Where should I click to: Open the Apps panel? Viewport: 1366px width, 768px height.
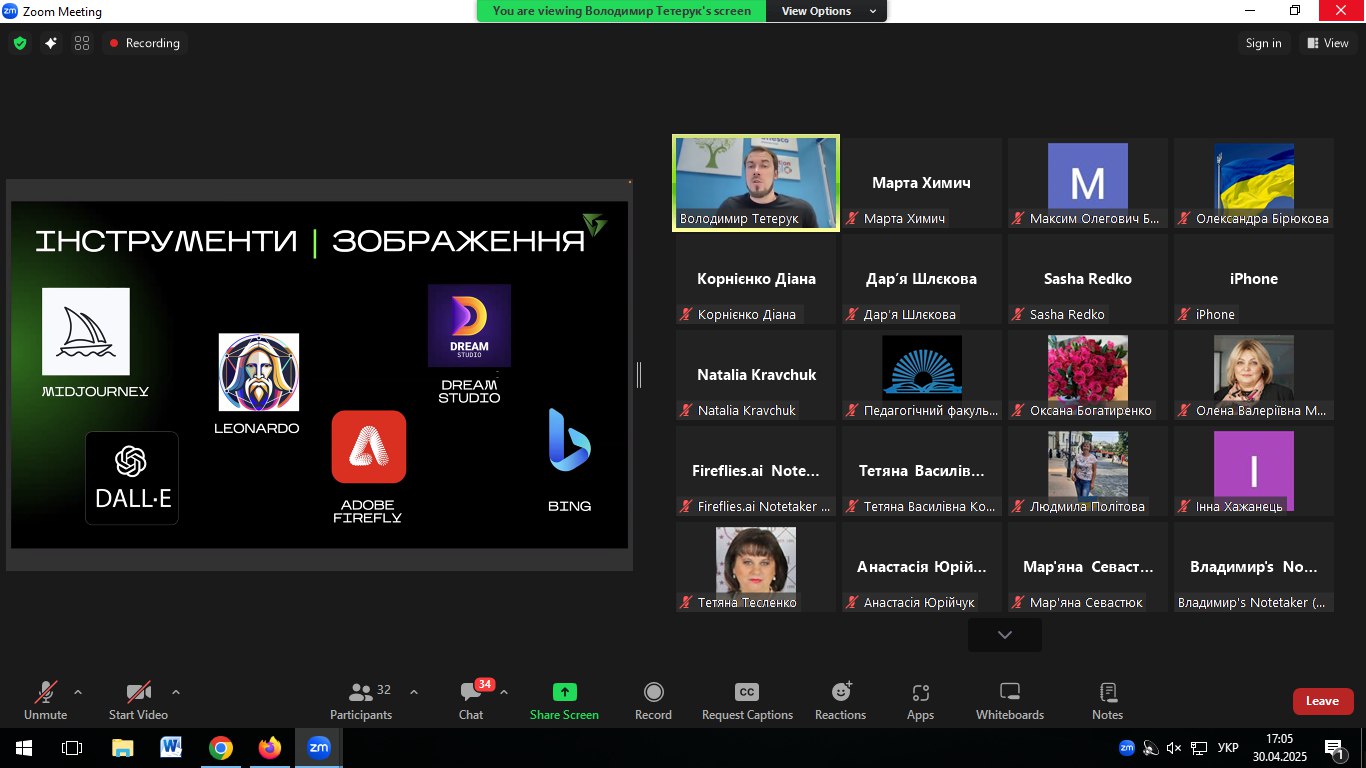(x=920, y=700)
